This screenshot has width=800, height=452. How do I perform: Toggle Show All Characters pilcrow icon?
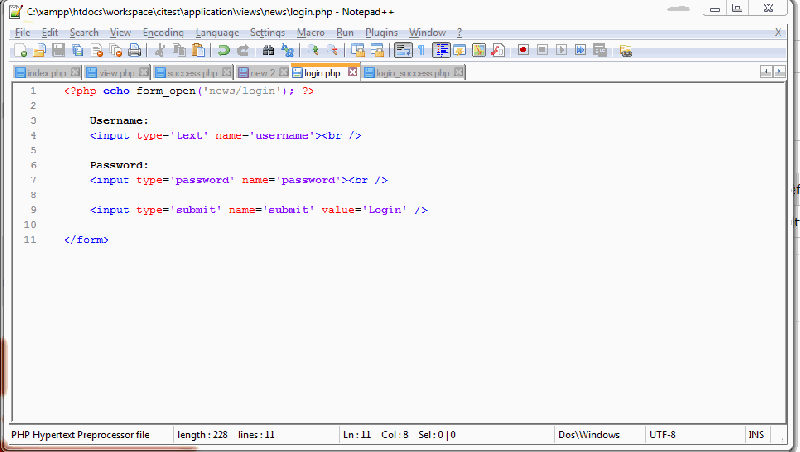[x=421, y=50]
